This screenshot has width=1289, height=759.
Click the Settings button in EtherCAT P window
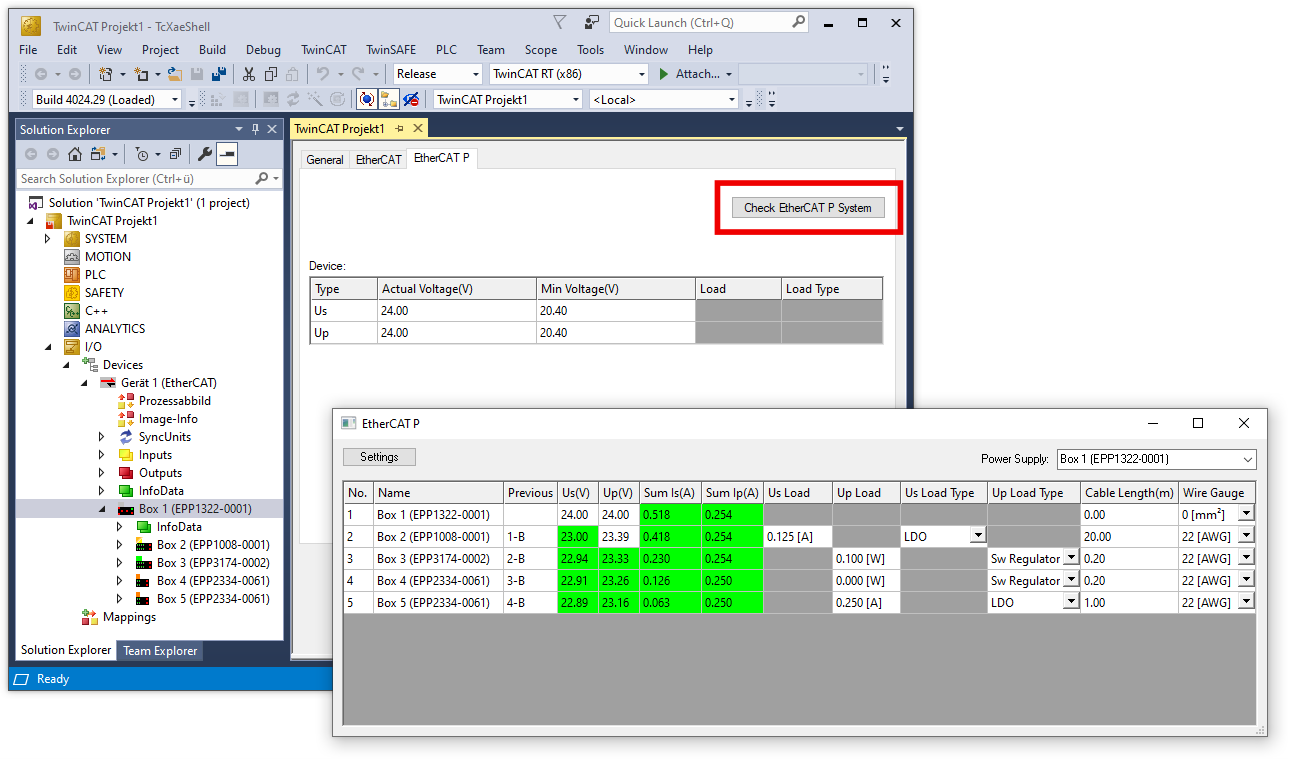(379, 457)
